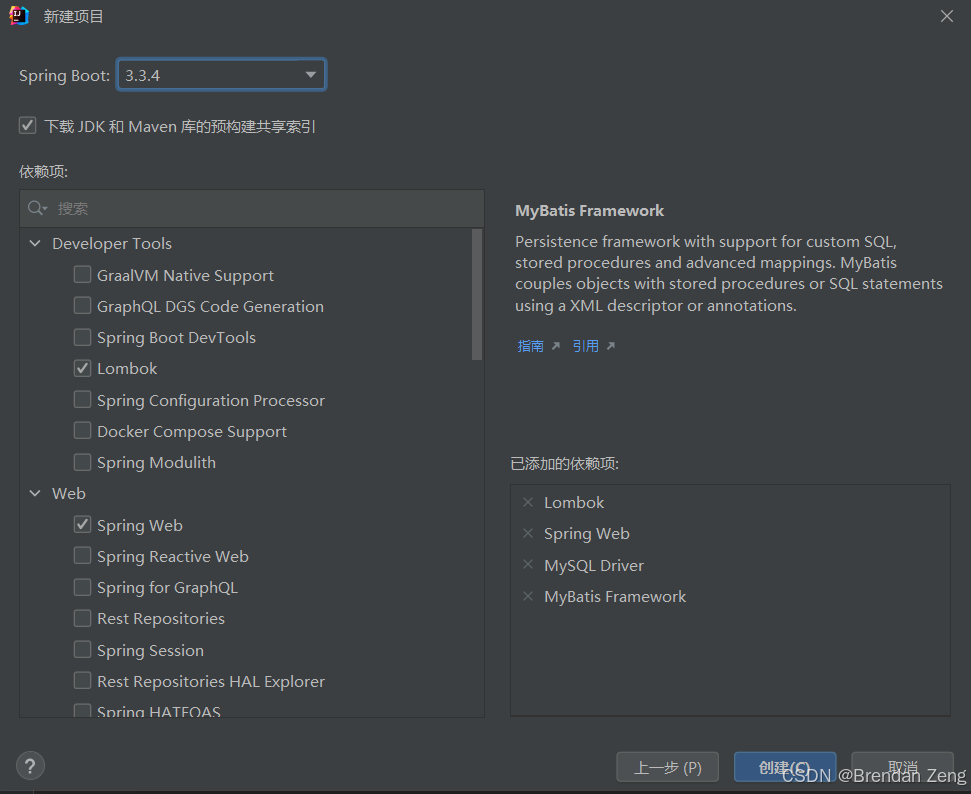Select MyBatis Framework in added dependencies list
The width and height of the screenshot is (971, 794).
pos(615,596)
